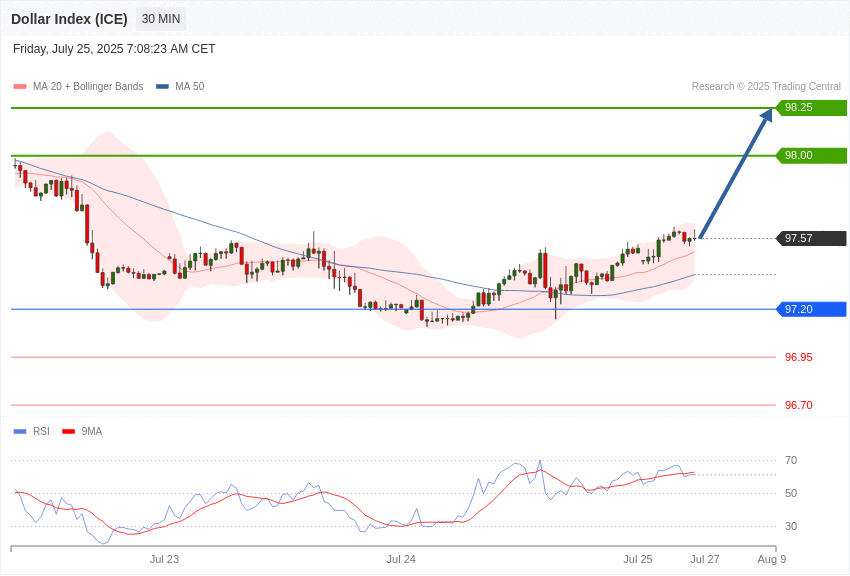Click the 30 MIN timeframe badge
The image size is (850, 576).
point(161,19)
